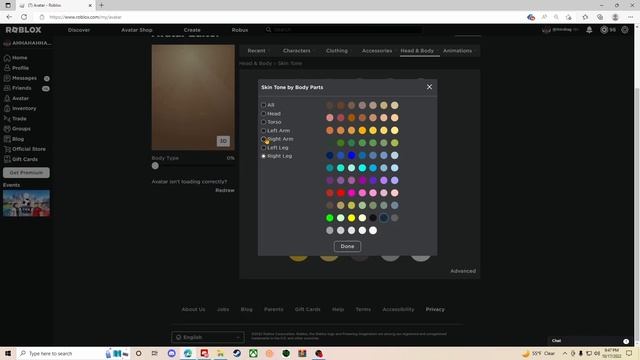Select the Left Leg radio button
Screen dimensions: 640x360
(x=264, y=147)
